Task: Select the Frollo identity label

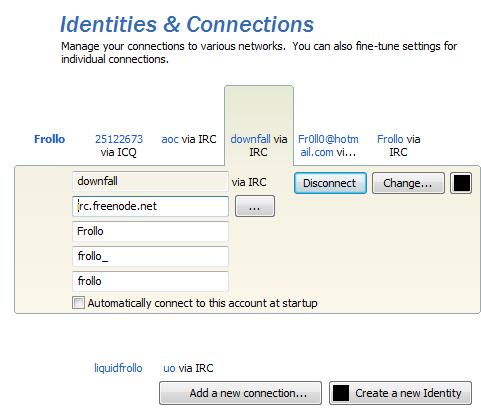Action: pos(49,139)
